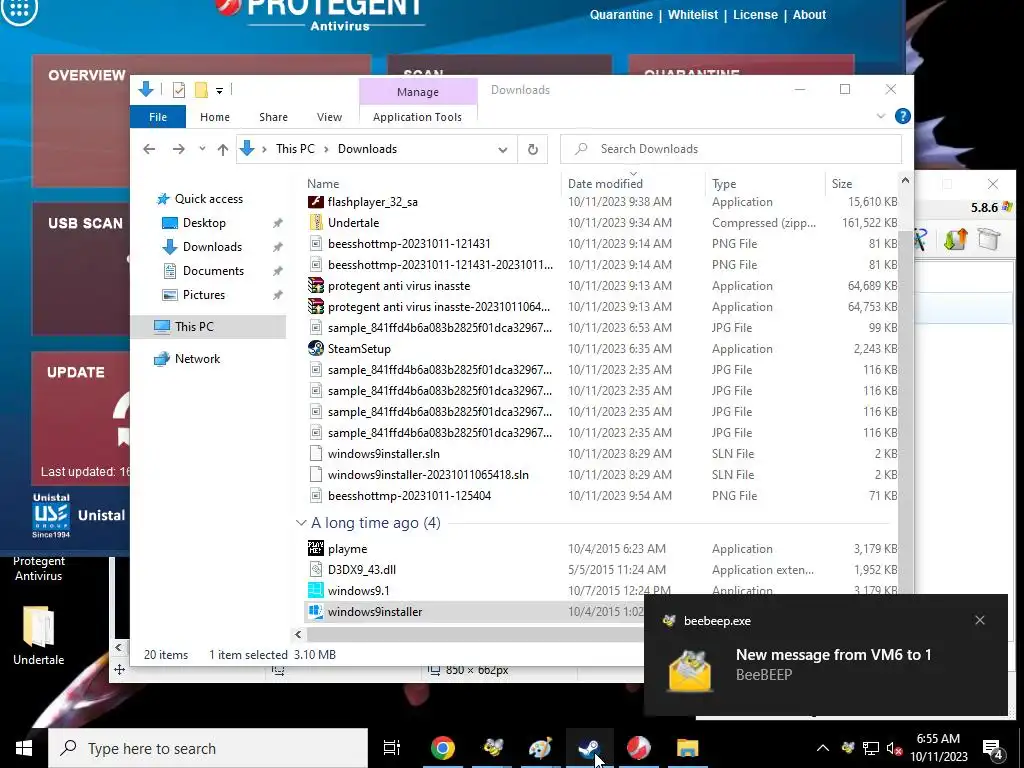Viewport: 1024px width, 768px height.
Task: Select the SteamSetup application file
Action: click(359, 349)
